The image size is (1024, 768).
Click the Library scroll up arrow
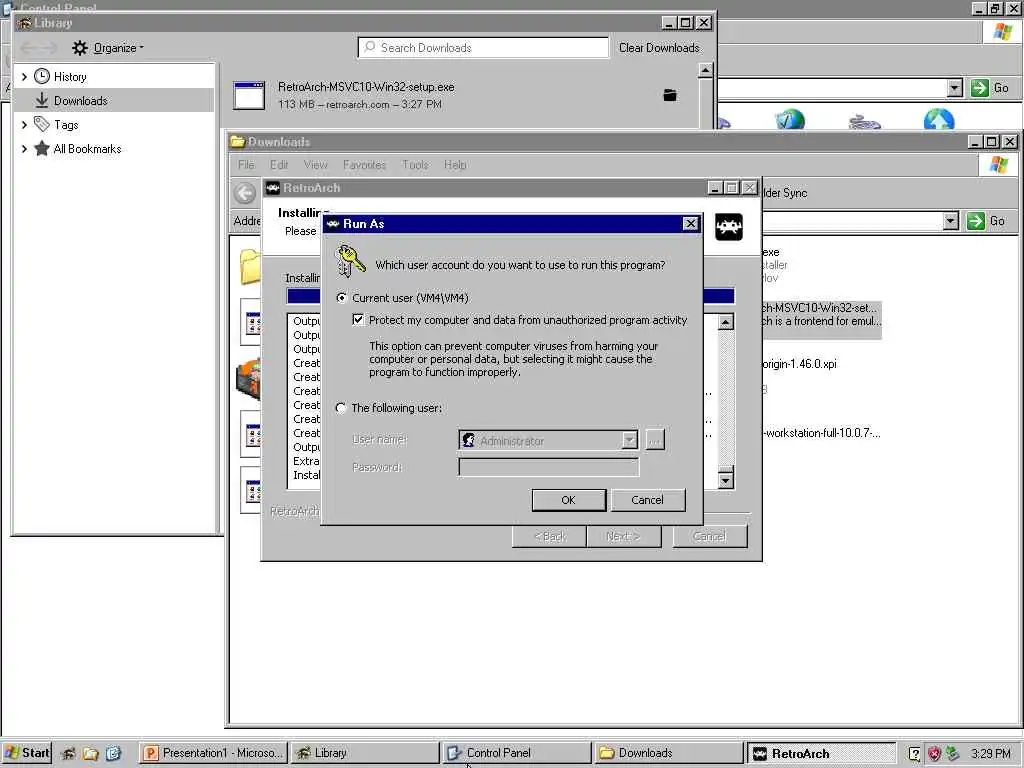tap(705, 70)
